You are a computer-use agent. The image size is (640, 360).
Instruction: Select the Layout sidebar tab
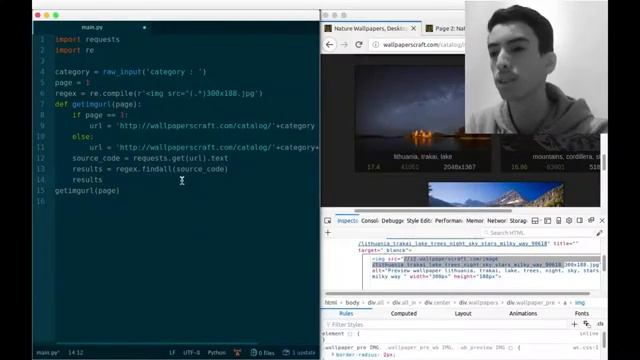pos(463,313)
